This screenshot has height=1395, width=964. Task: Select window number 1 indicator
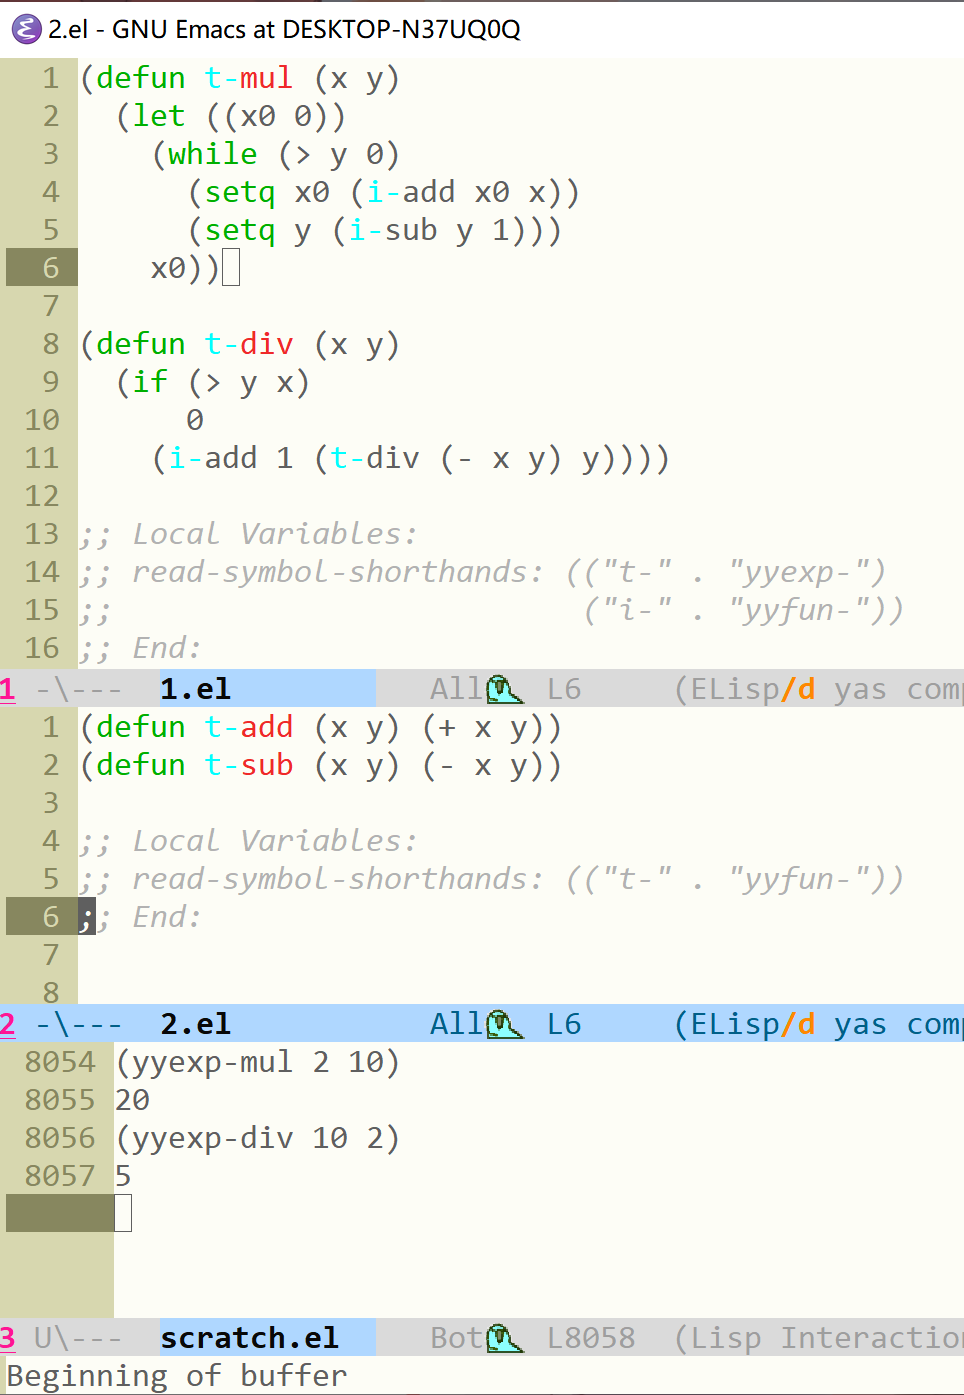point(8,689)
